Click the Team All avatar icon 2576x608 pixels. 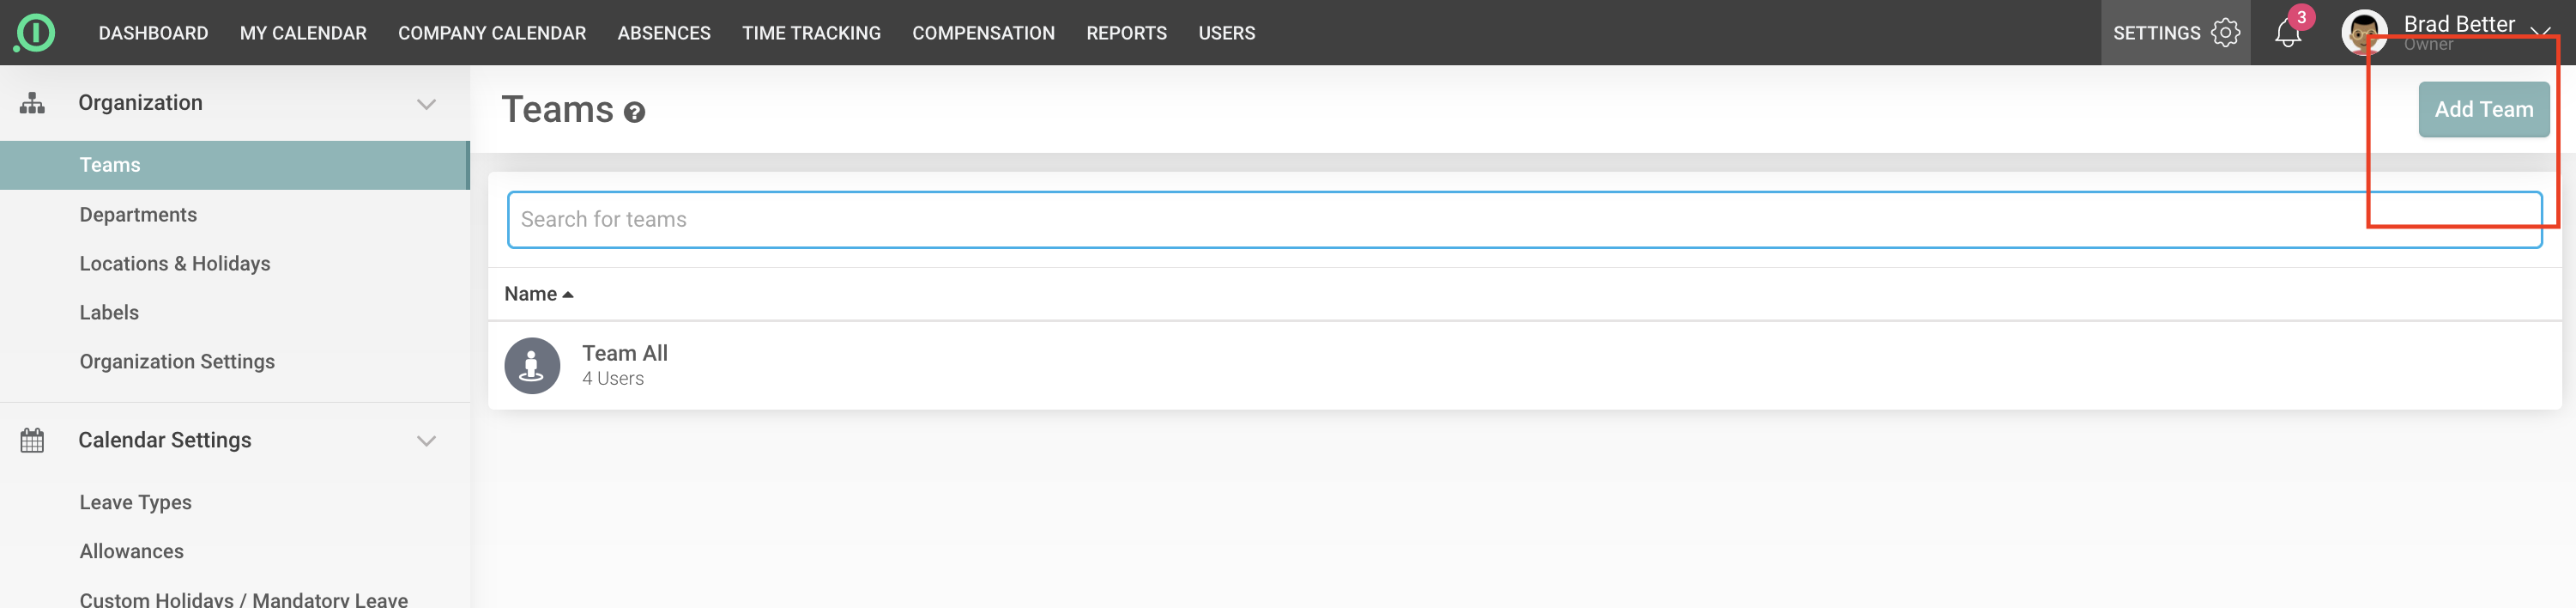tap(532, 366)
